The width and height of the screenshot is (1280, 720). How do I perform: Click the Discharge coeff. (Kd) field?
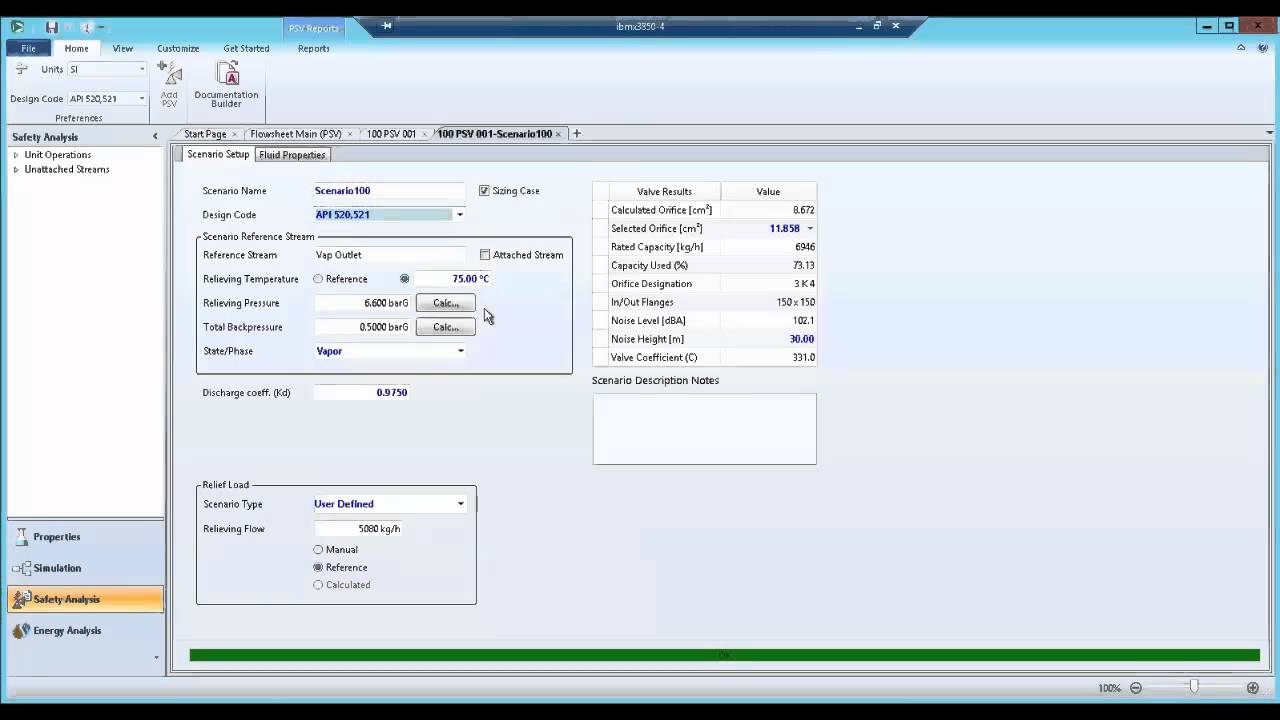361,393
